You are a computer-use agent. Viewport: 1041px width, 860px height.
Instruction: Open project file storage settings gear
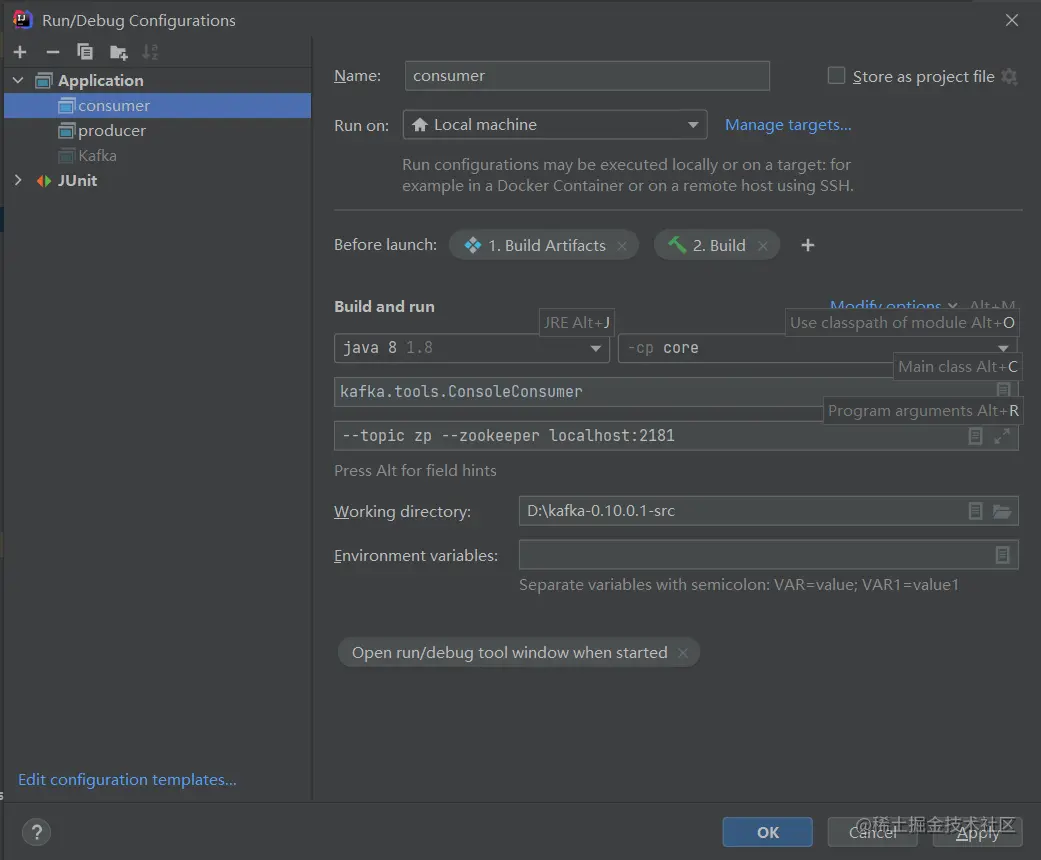1009,76
